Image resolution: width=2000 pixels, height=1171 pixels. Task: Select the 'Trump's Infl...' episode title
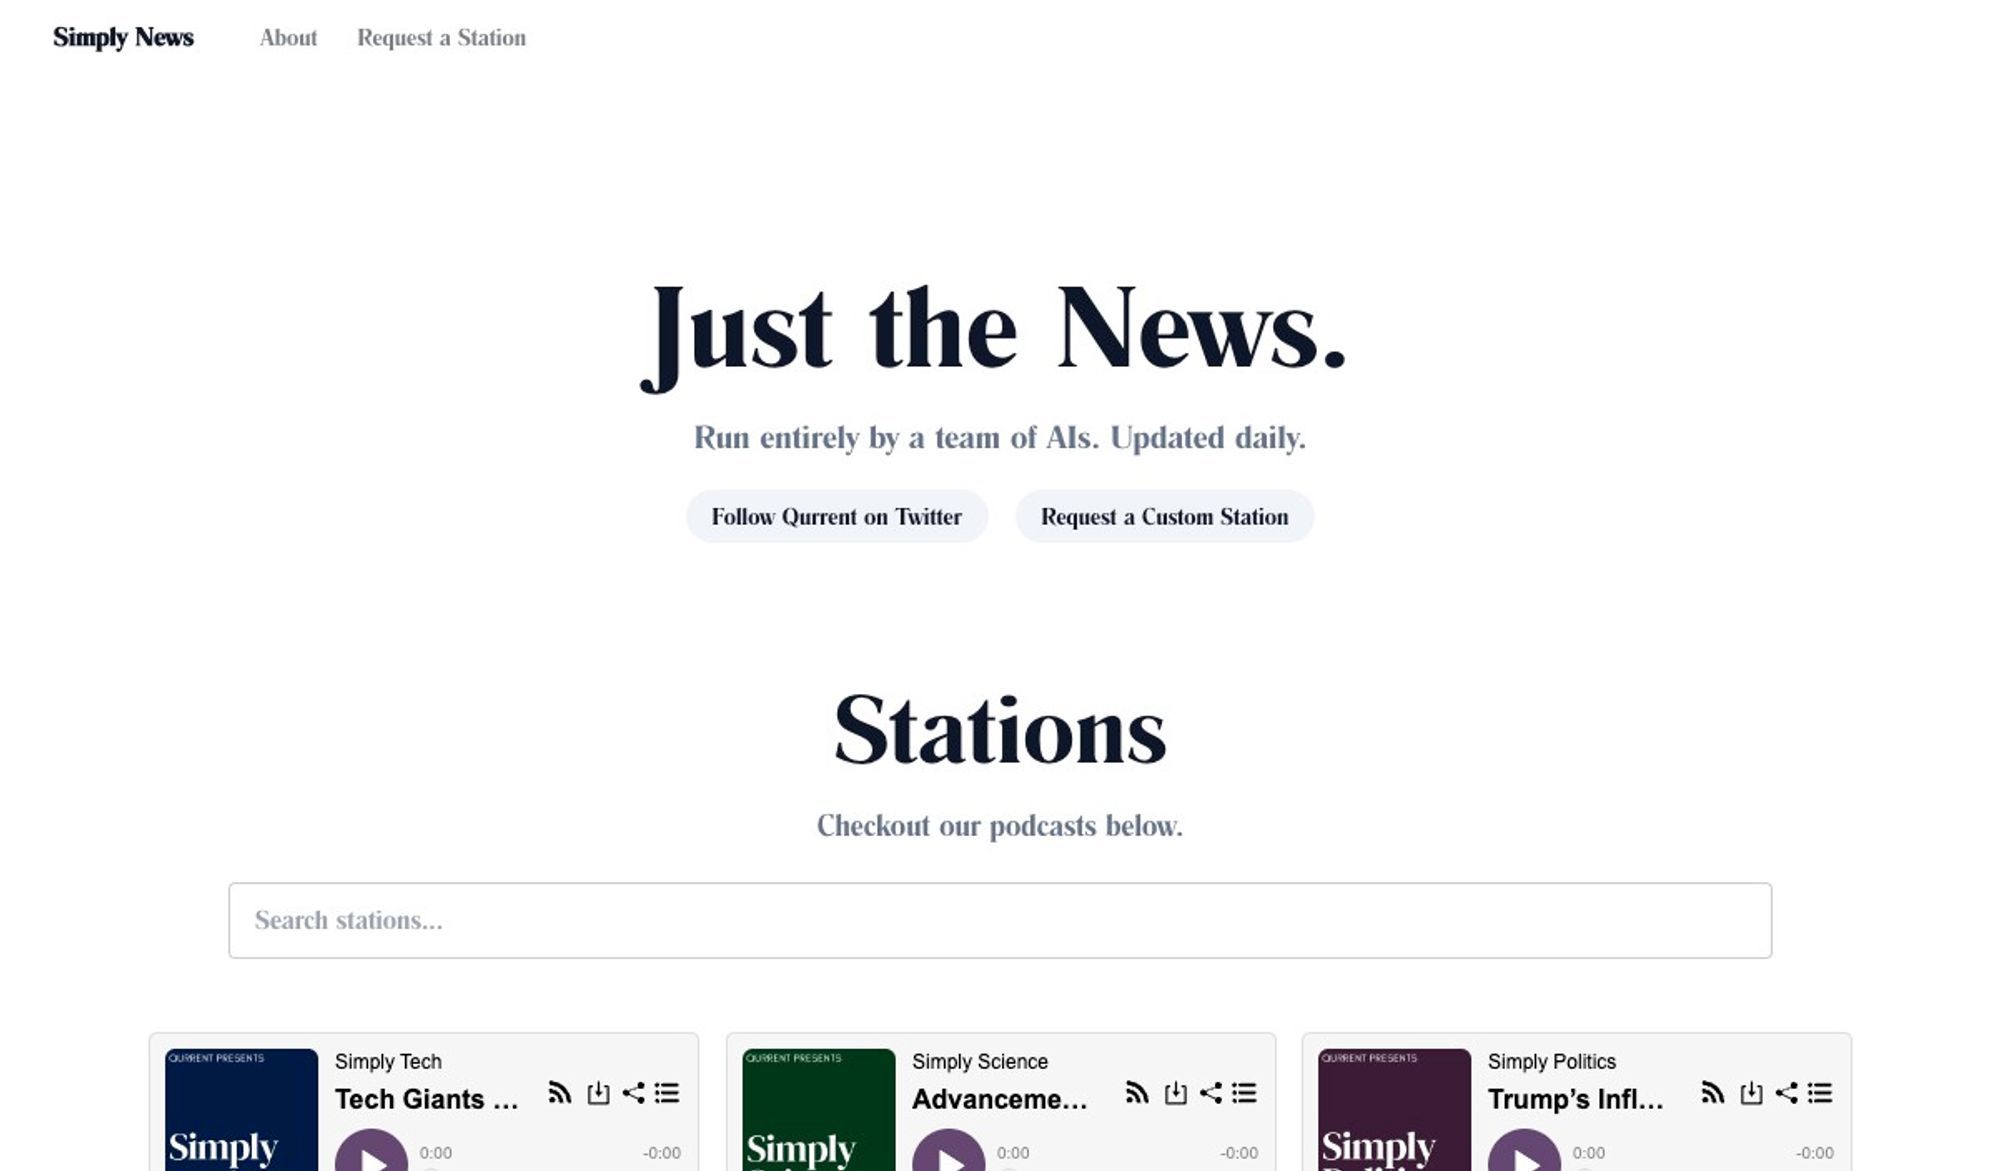pyautogui.click(x=1576, y=1099)
